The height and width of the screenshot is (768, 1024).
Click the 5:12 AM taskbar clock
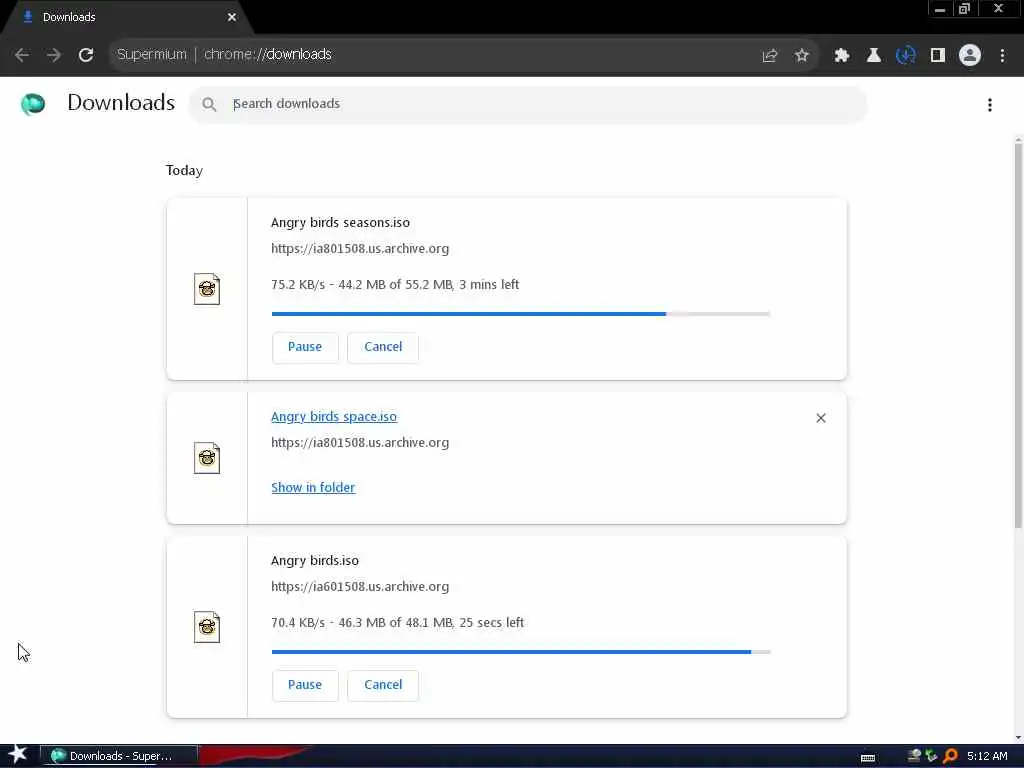coord(987,756)
